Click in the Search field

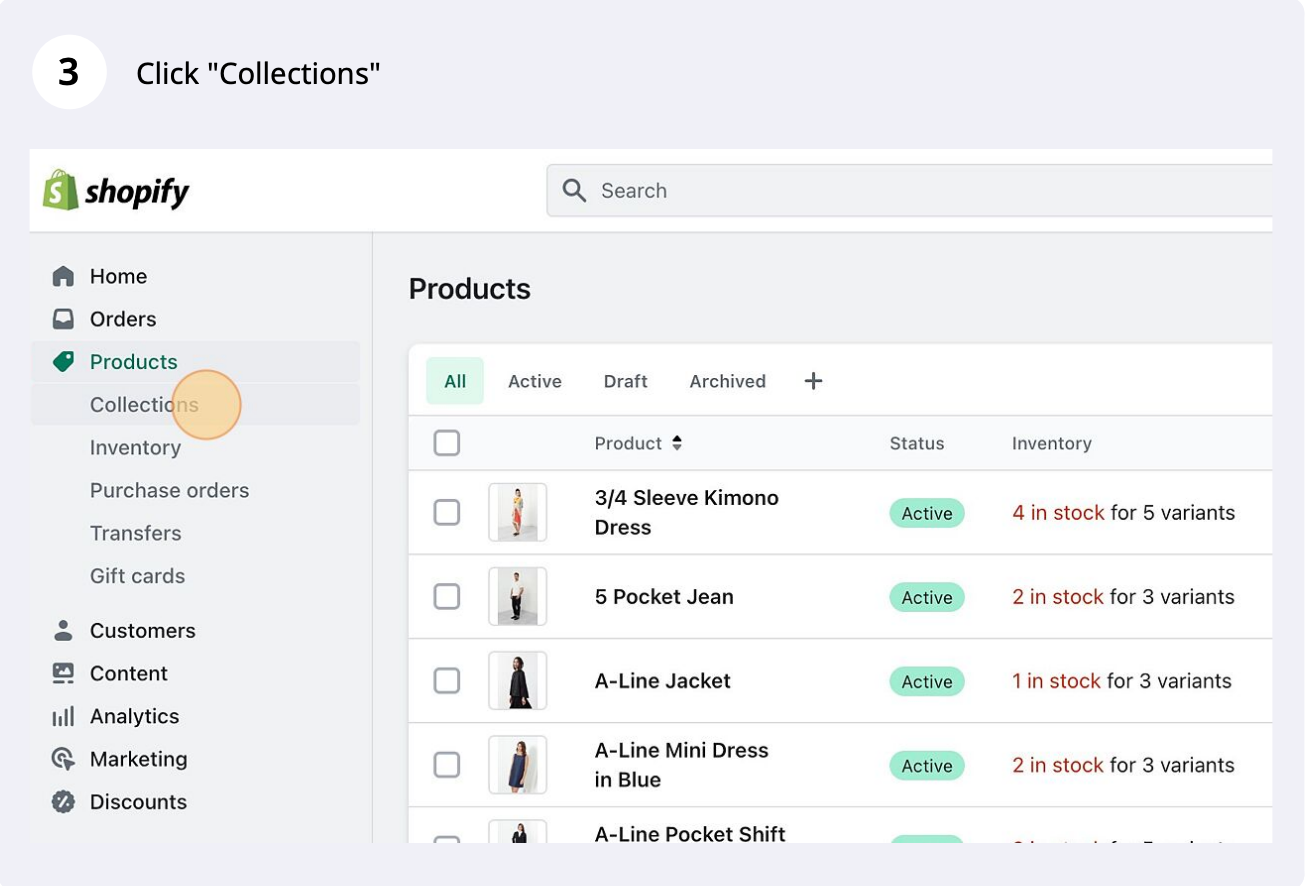coord(910,190)
